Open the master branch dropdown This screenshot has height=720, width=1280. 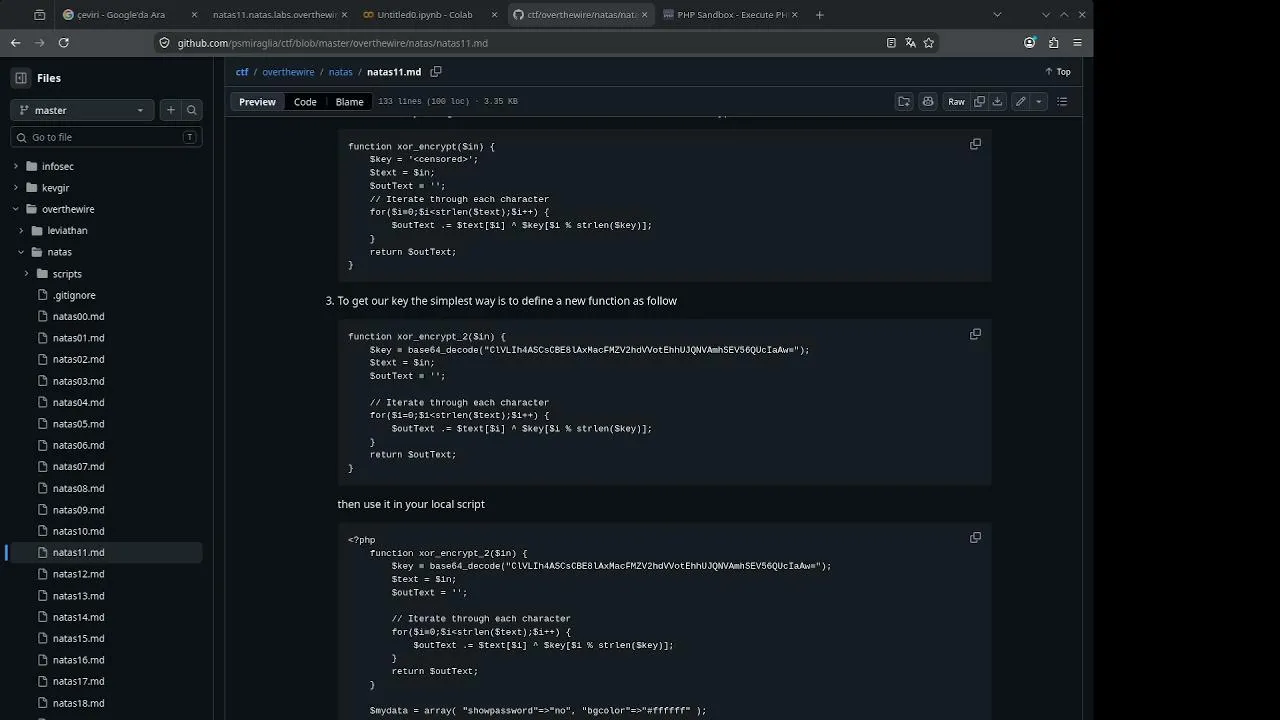tap(82, 110)
